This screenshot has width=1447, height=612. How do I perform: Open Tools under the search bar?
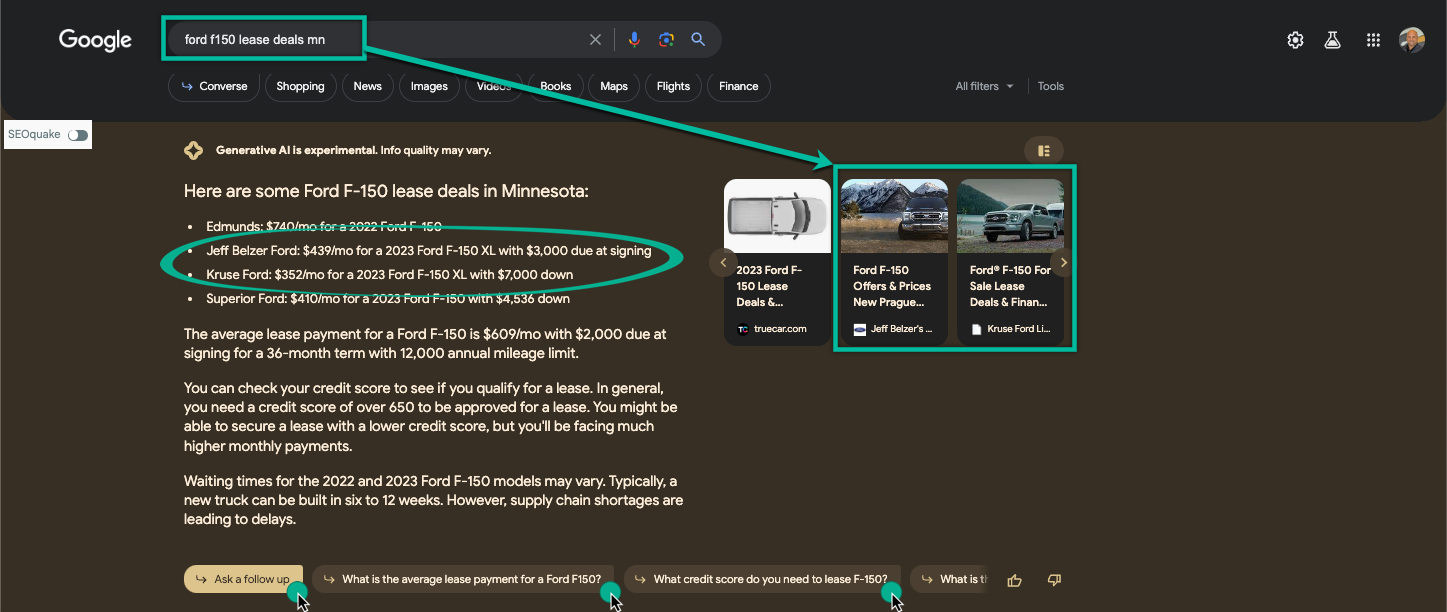click(x=1051, y=86)
